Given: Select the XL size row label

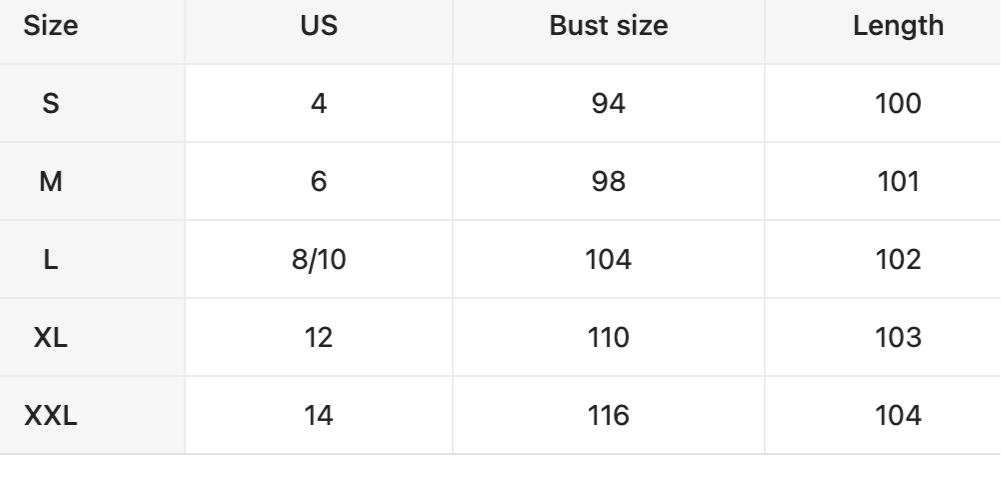Looking at the screenshot, I should coord(51,338).
